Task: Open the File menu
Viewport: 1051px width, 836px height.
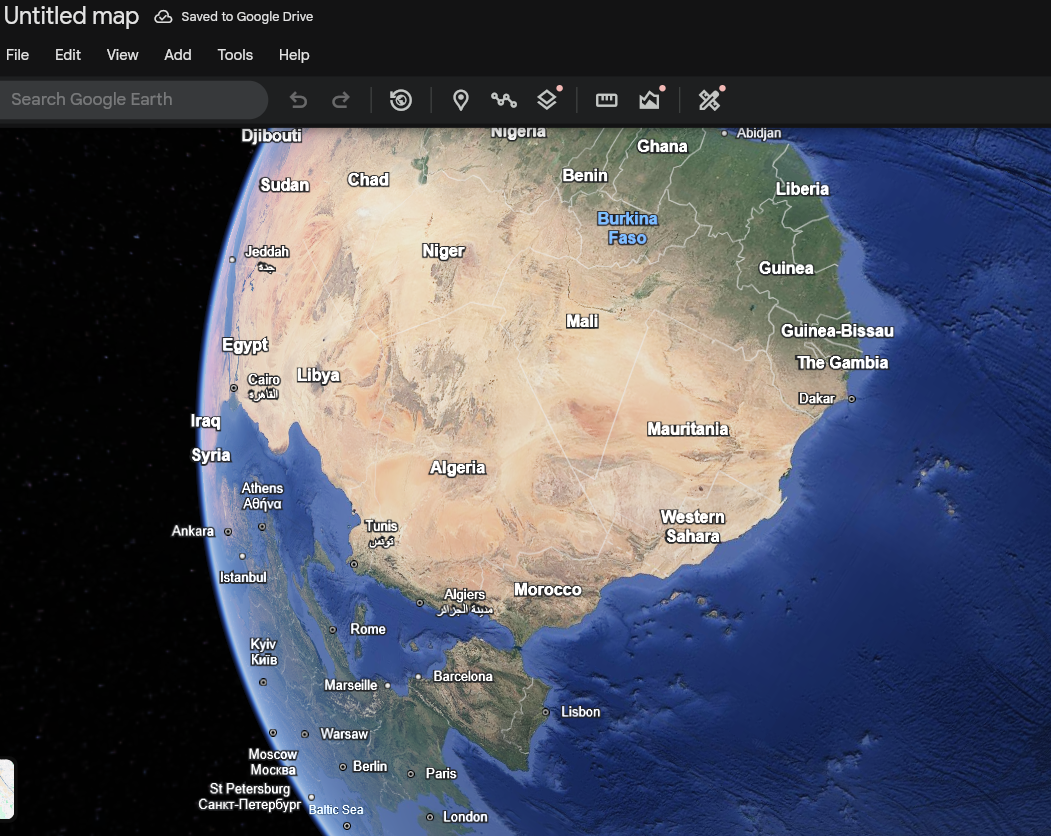Action: coord(17,55)
